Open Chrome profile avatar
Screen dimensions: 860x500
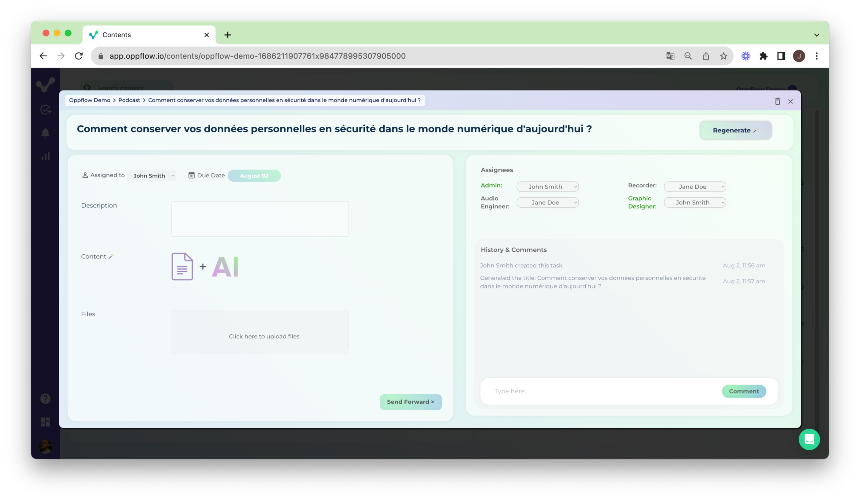coord(799,56)
